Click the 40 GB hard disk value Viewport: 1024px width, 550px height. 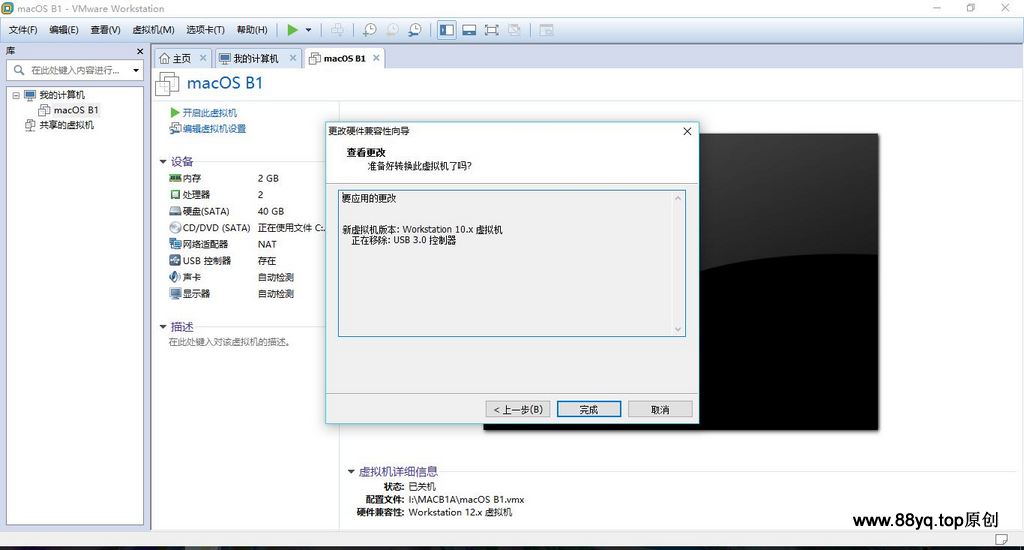(270, 211)
